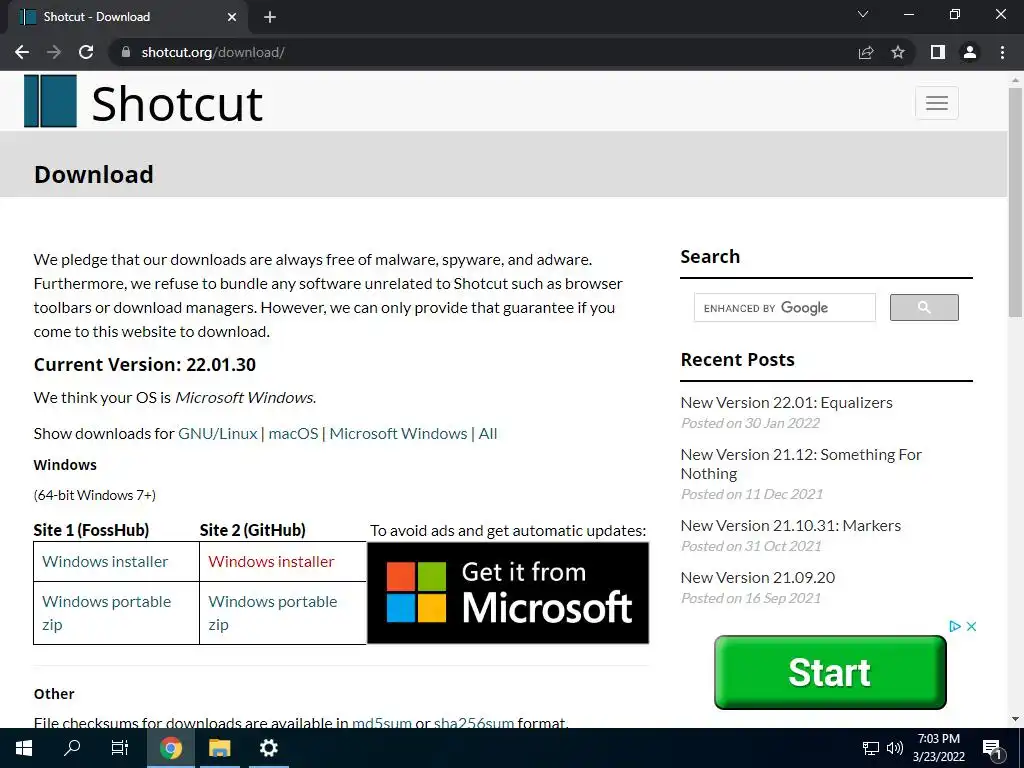Click the green Start ad button
The width and height of the screenshot is (1024, 768).
pyautogui.click(x=830, y=672)
